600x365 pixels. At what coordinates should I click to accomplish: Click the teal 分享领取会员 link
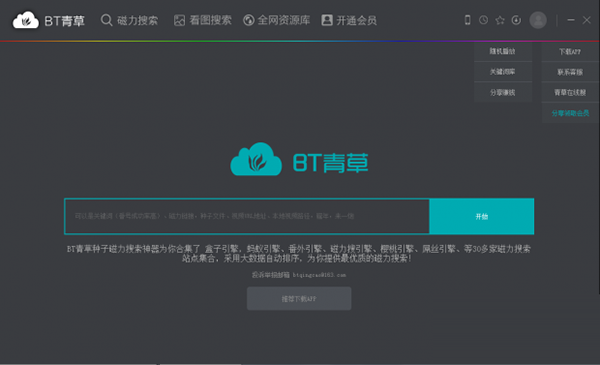click(x=570, y=113)
